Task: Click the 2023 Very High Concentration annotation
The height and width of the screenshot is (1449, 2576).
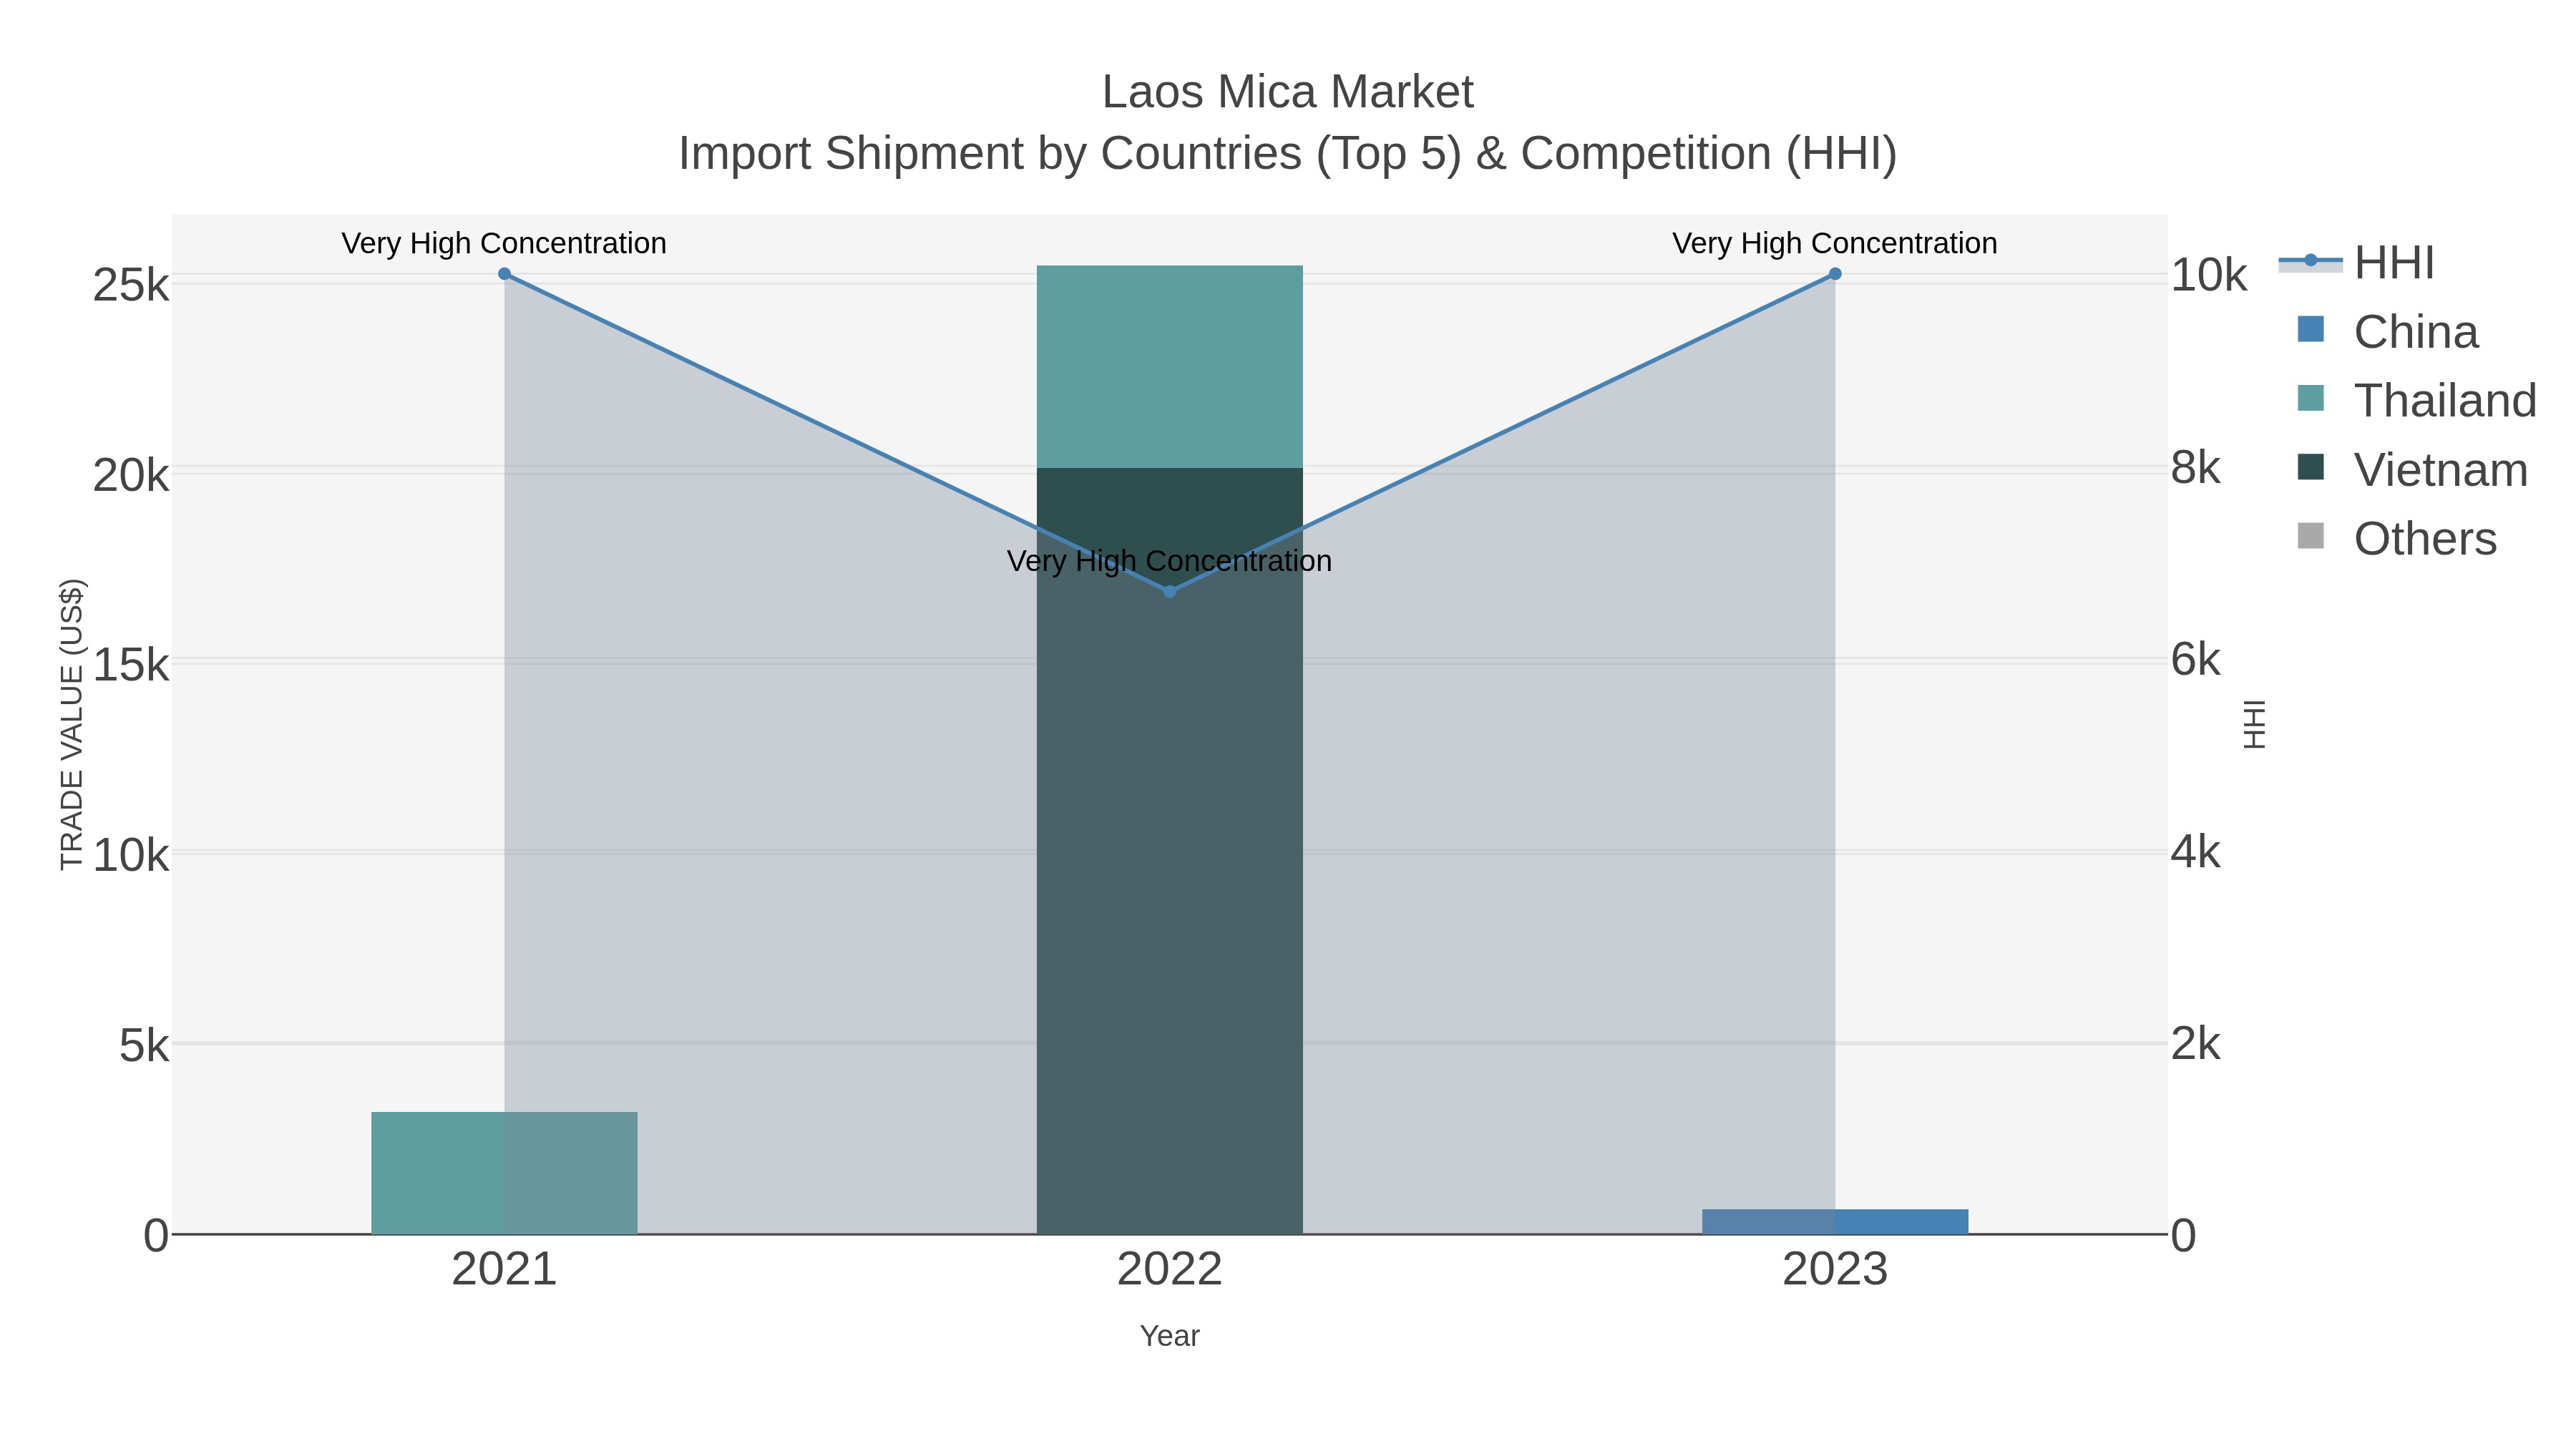Action: pyautogui.click(x=1835, y=243)
